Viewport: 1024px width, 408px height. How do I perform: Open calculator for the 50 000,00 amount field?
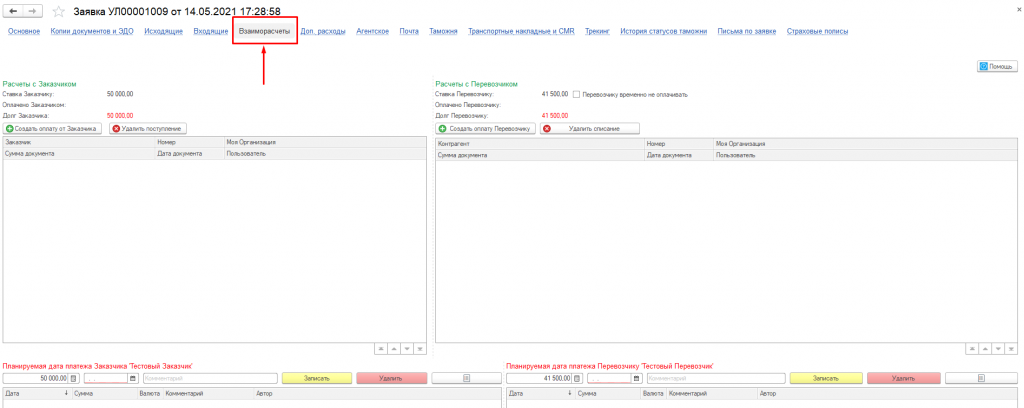[74, 378]
